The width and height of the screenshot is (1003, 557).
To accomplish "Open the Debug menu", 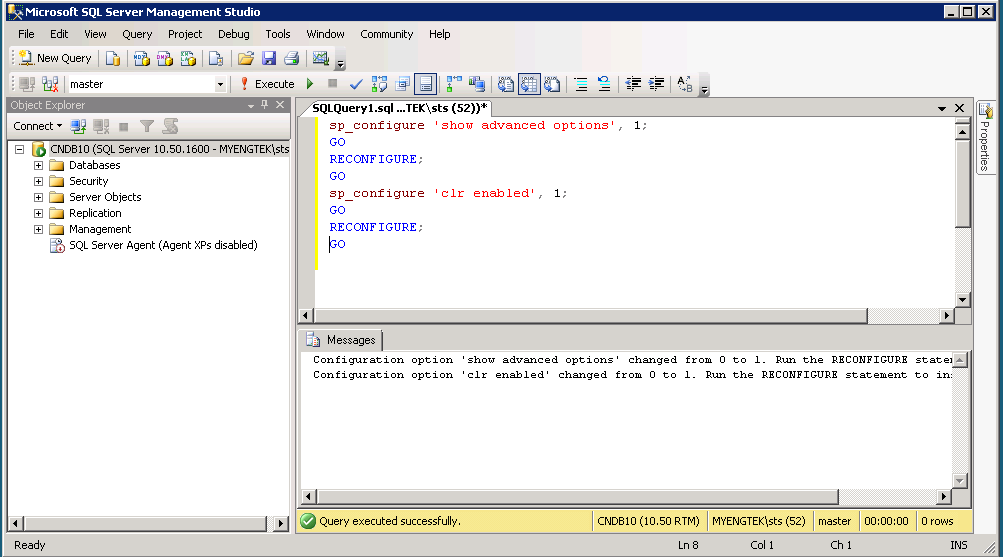I will pyautogui.click(x=233, y=34).
